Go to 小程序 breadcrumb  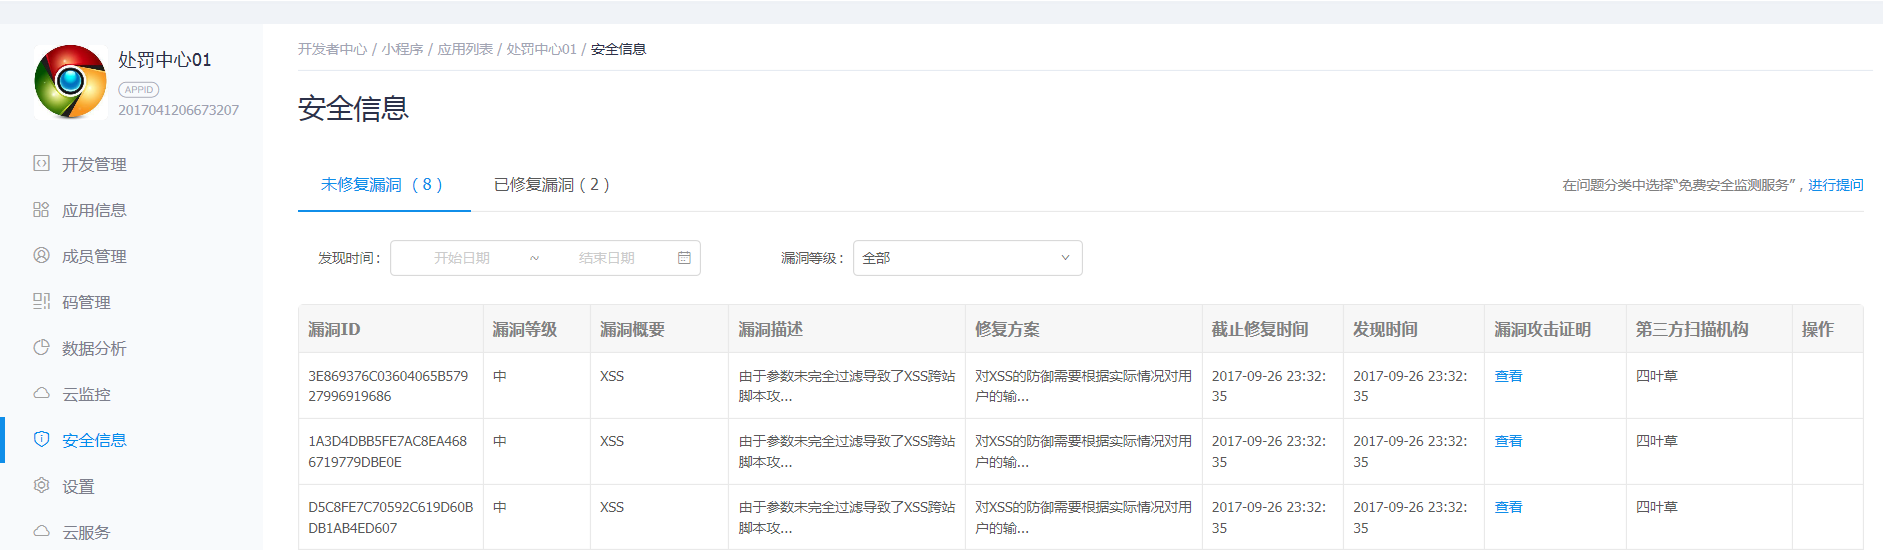click(402, 49)
